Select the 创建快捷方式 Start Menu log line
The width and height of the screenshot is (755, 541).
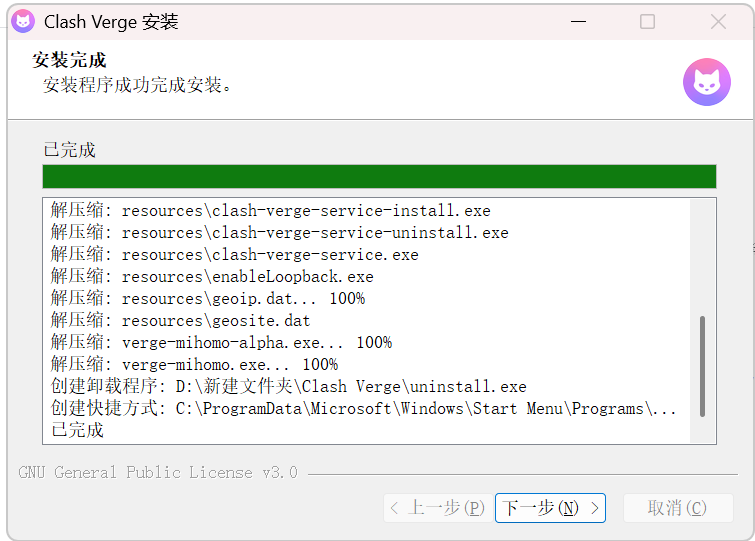click(364, 408)
